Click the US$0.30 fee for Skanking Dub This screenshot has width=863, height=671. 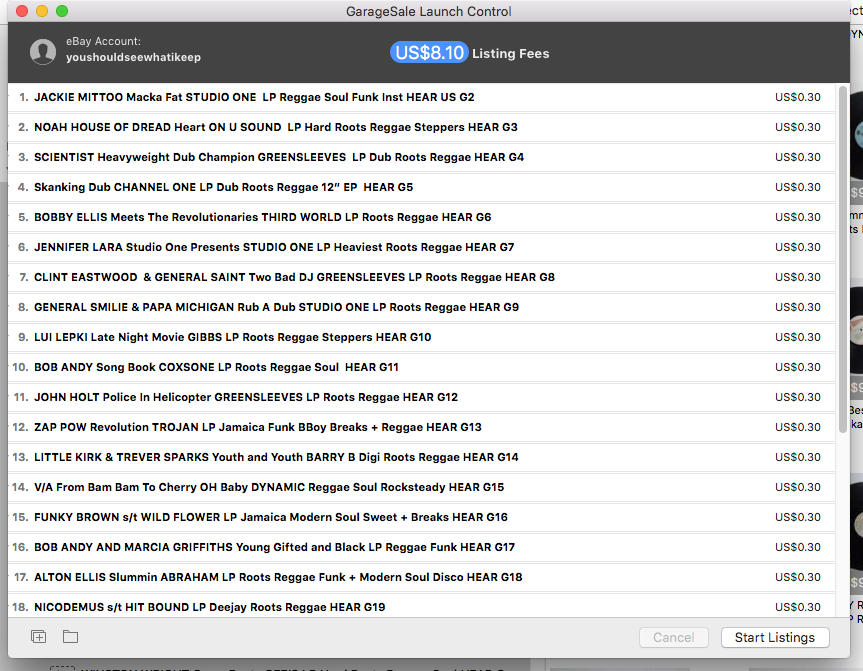pyautogui.click(x=798, y=187)
